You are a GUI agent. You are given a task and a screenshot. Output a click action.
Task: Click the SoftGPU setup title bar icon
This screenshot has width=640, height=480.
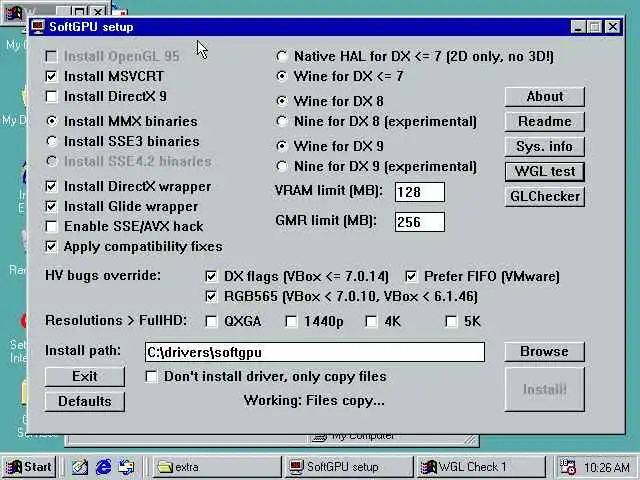click(x=38, y=27)
